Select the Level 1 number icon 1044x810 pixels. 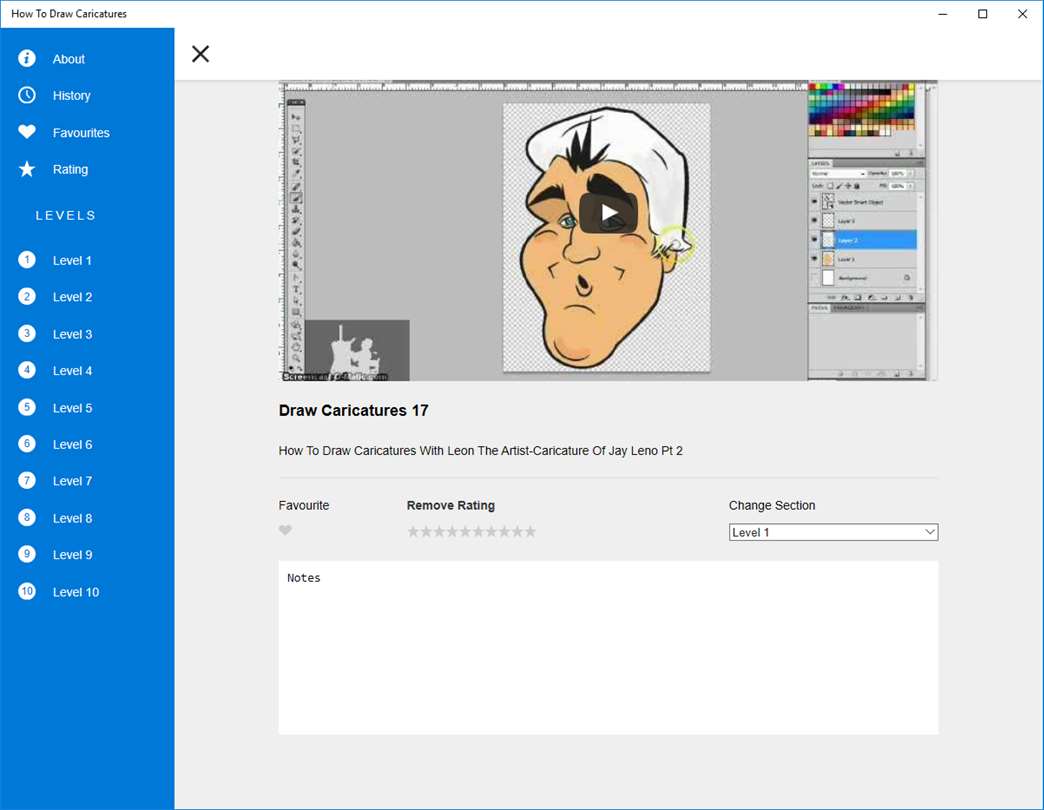(x=27, y=260)
